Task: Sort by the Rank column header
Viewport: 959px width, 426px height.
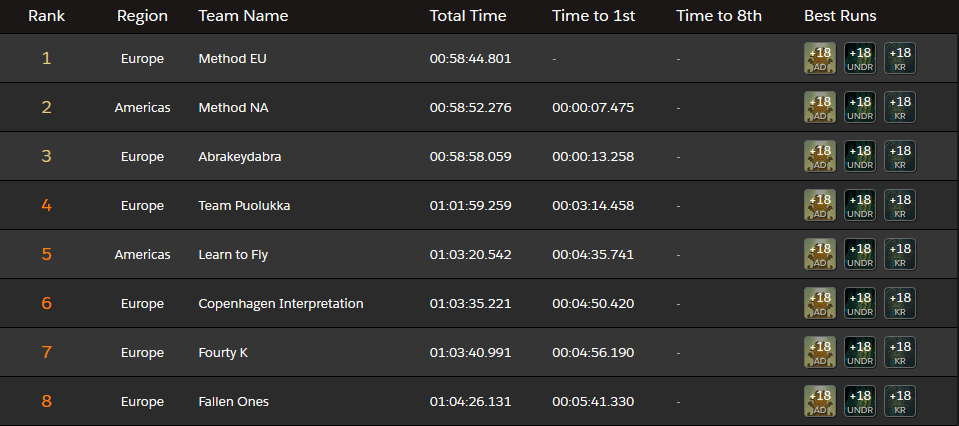Action: click(x=46, y=16)
